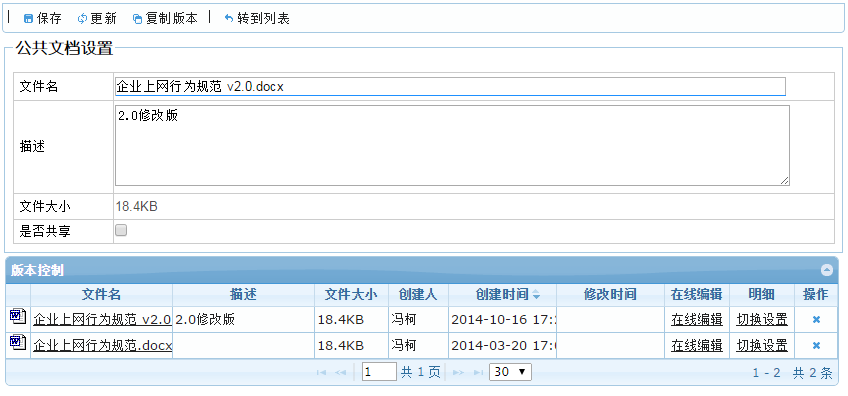Click the 复制版本 copy icon
This screenshot has height=396, width=848.
click(137, 19)
